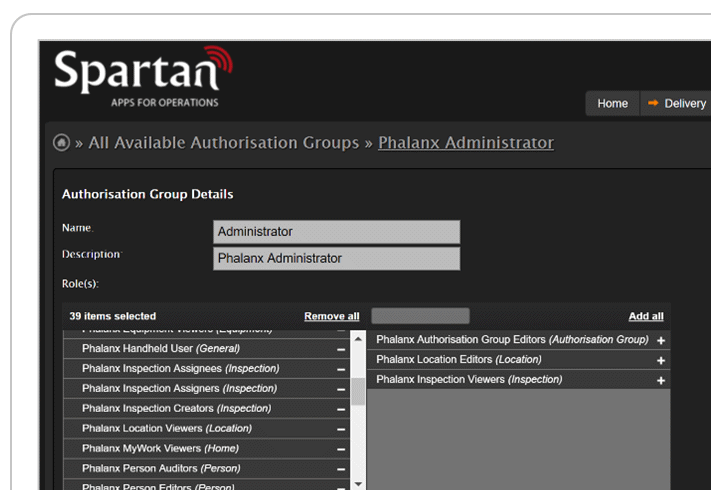The image size is (711, 490).
Task: Remove Phalanx MyWork Viewers role minus icon
Action: coord(341,449)
